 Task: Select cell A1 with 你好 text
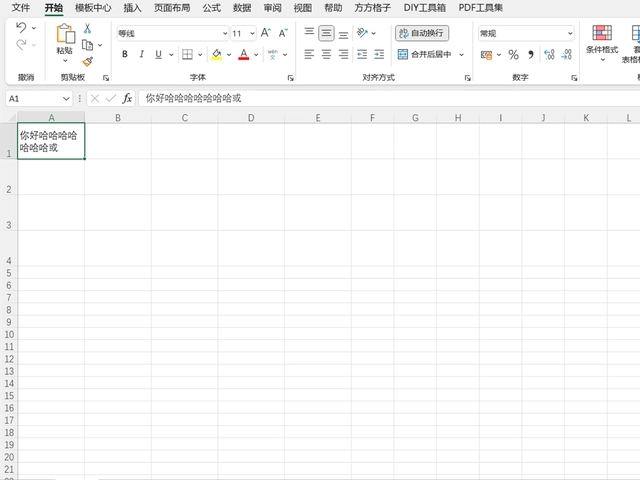pyautogui.click(x=51, y=141)
